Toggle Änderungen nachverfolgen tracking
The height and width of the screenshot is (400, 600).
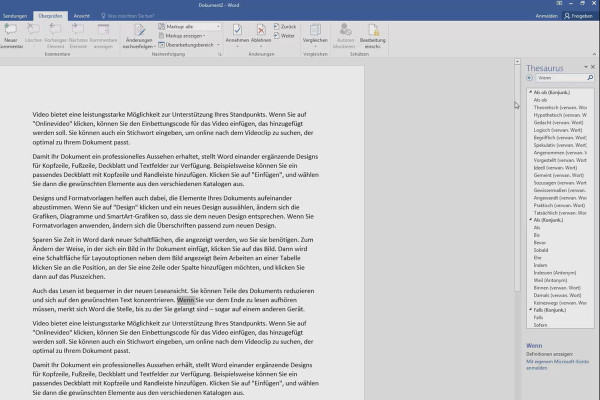139,36
